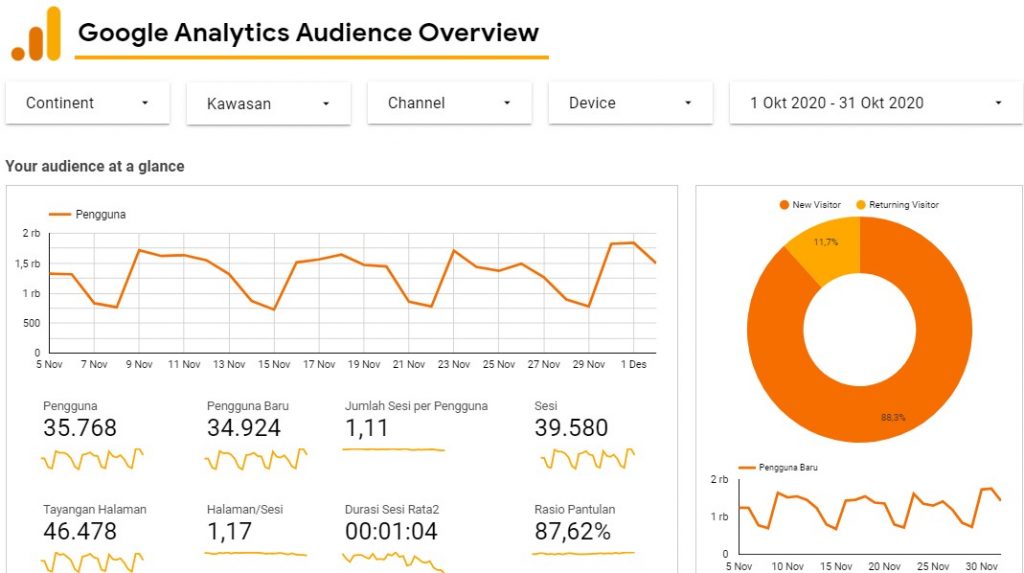Click the Pengguna Baru value 34.924
1024x573 pixels.
click(244, 428)
